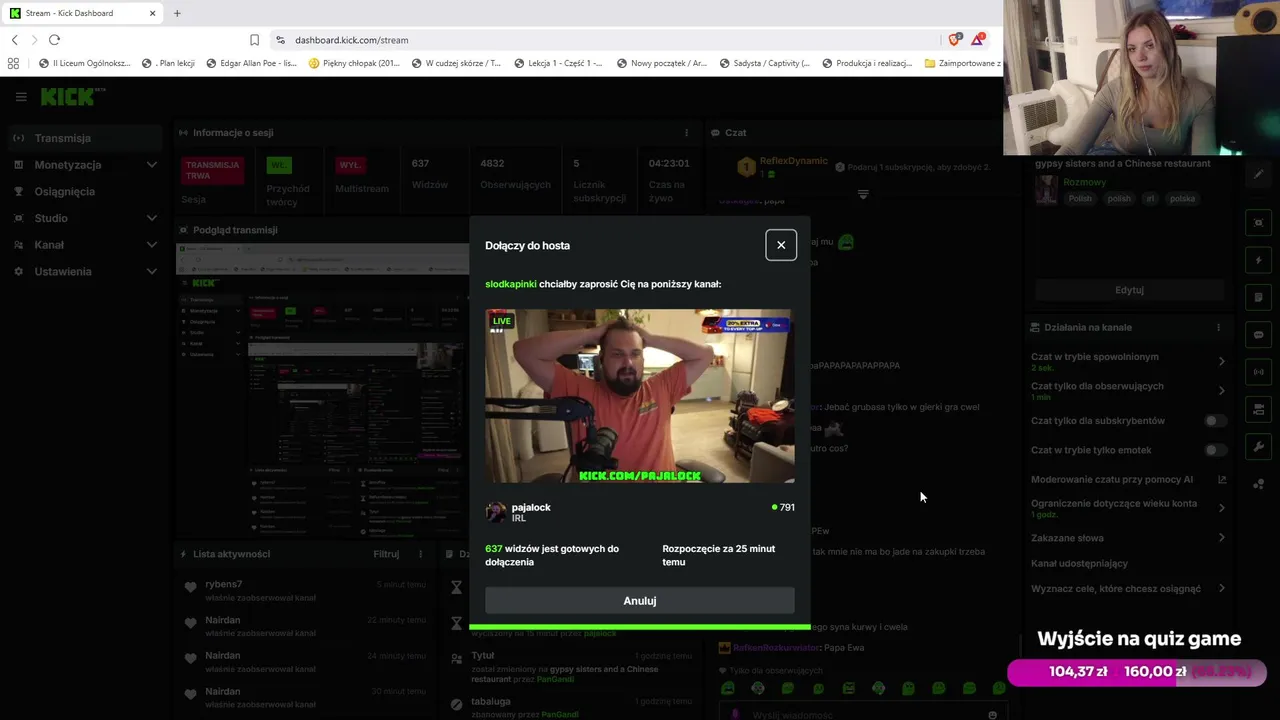Select Transmisja in the sidebar
Viewport: 1280px width, 720px height.
(84, 138)
